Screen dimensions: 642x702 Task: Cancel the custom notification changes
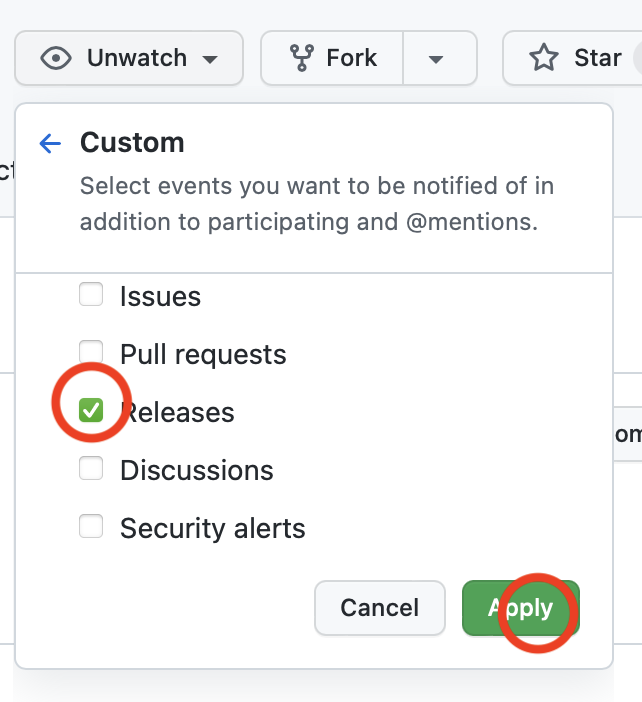tap(379, 608)
